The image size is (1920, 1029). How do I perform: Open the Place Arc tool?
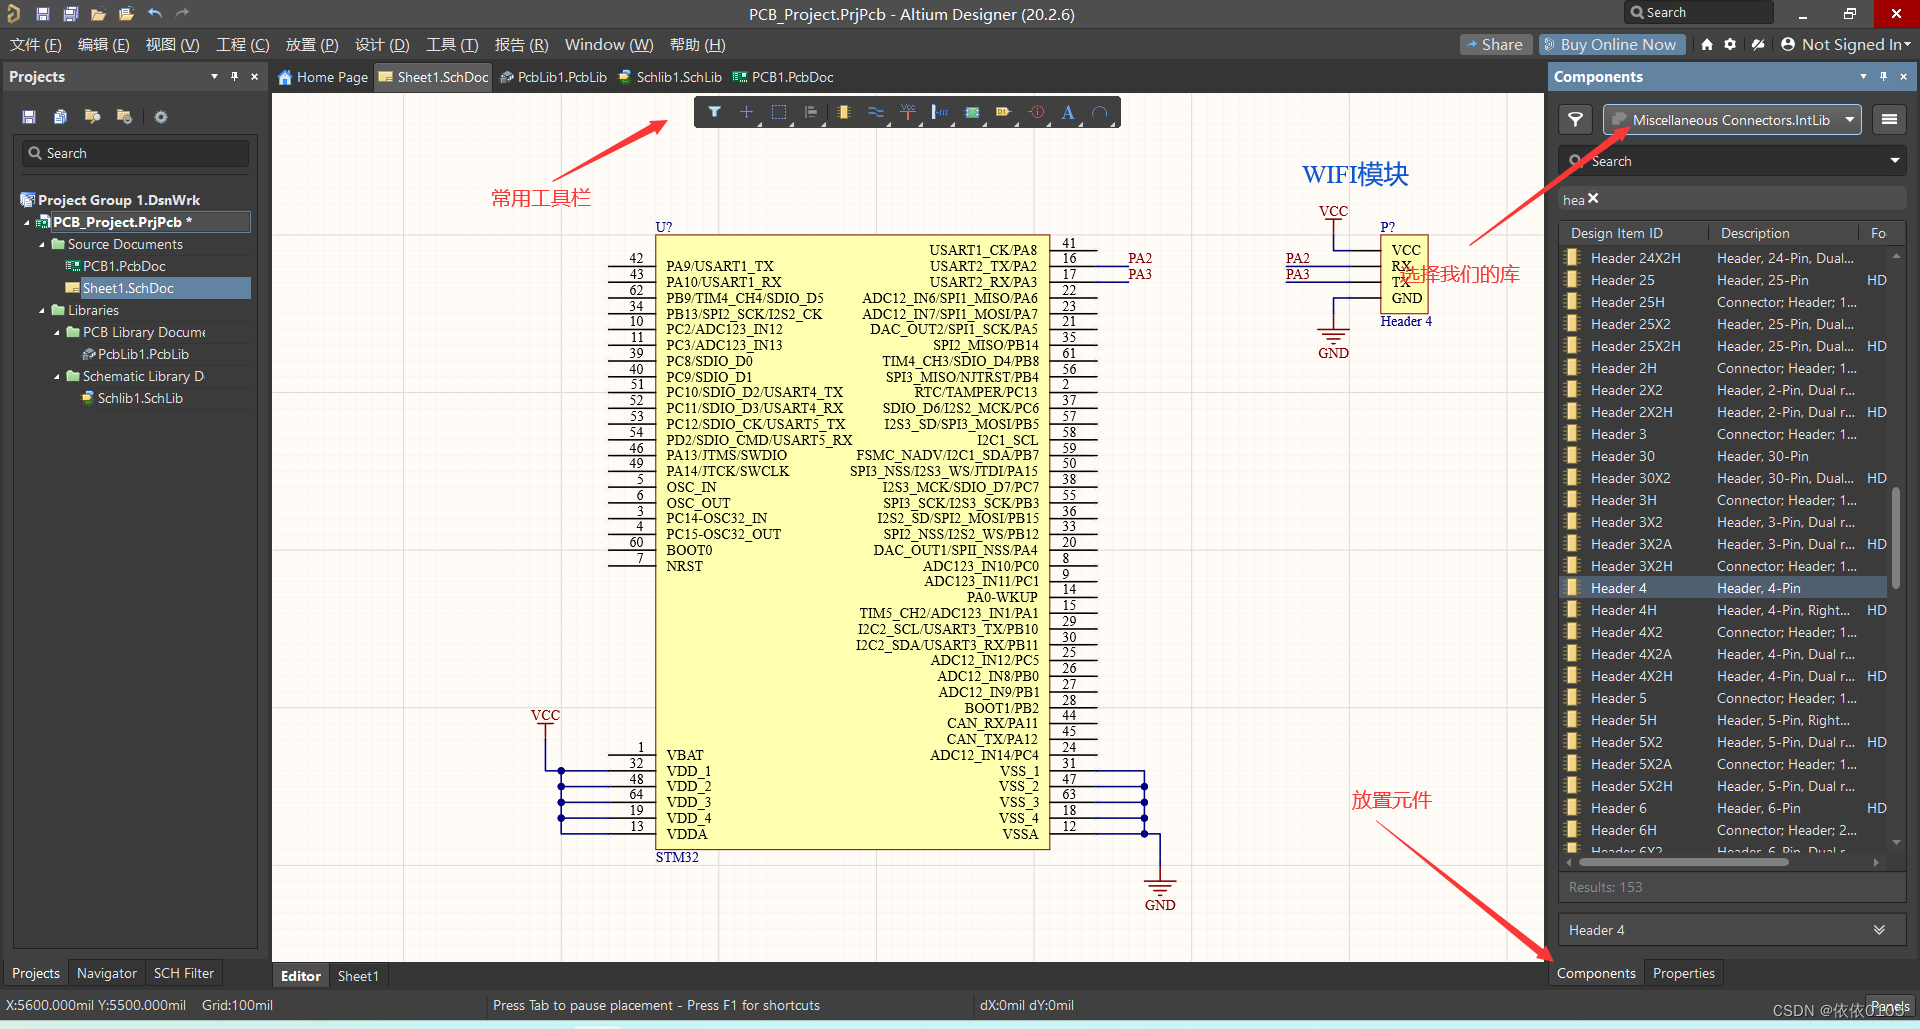(1101, 112)
